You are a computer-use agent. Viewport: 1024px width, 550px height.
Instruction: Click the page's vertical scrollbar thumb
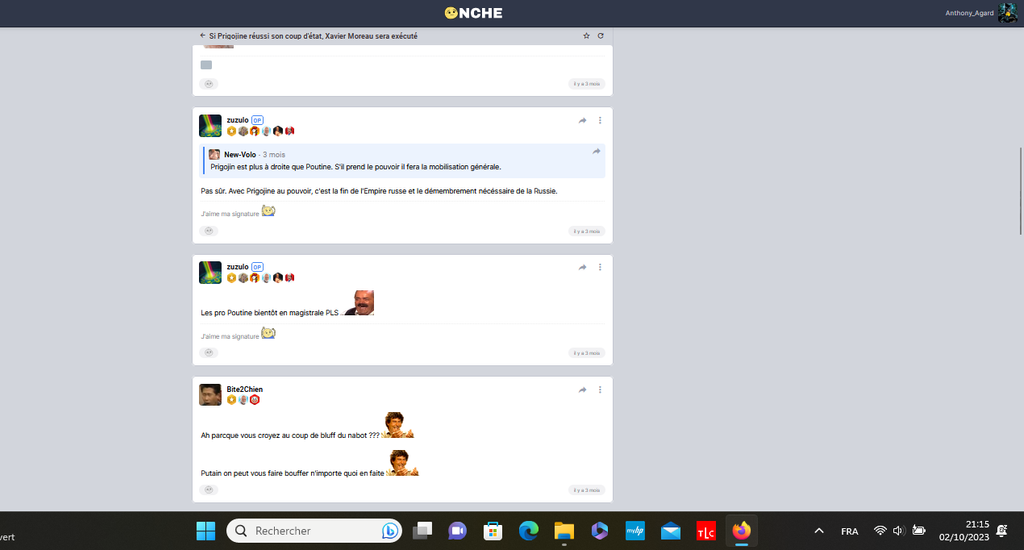pos(1021,191)
